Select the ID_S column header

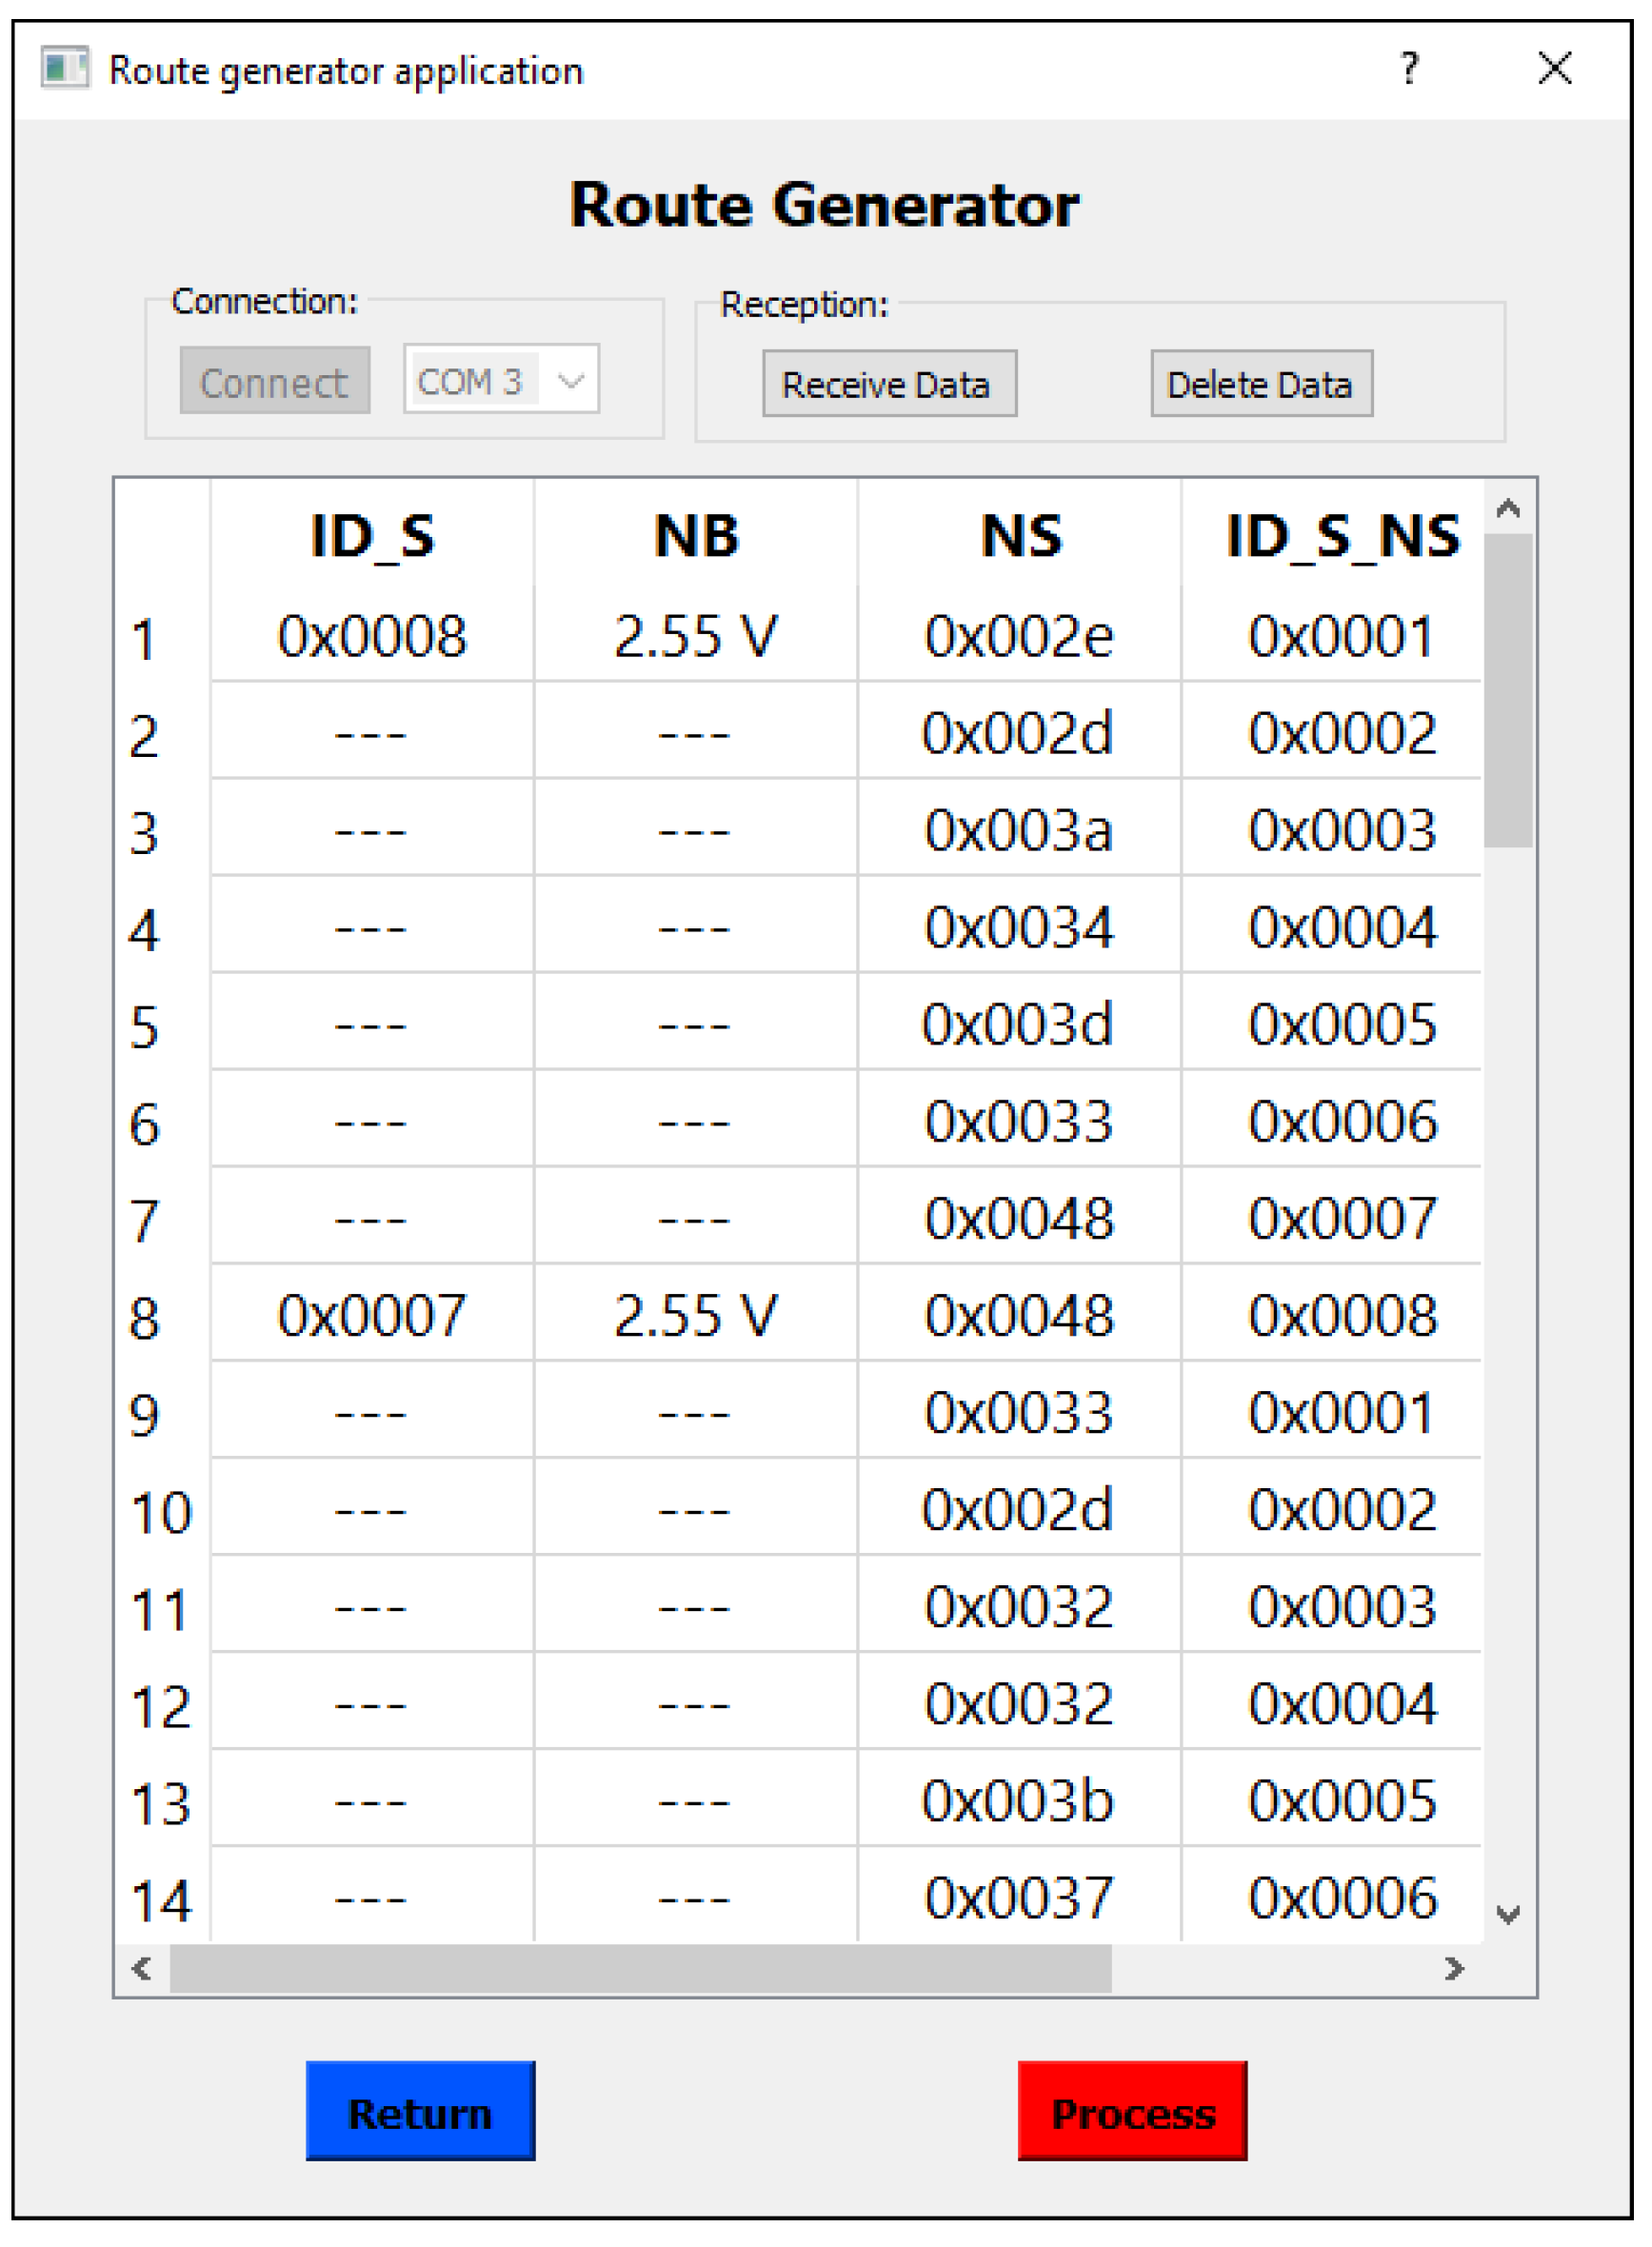pos(372,535)
